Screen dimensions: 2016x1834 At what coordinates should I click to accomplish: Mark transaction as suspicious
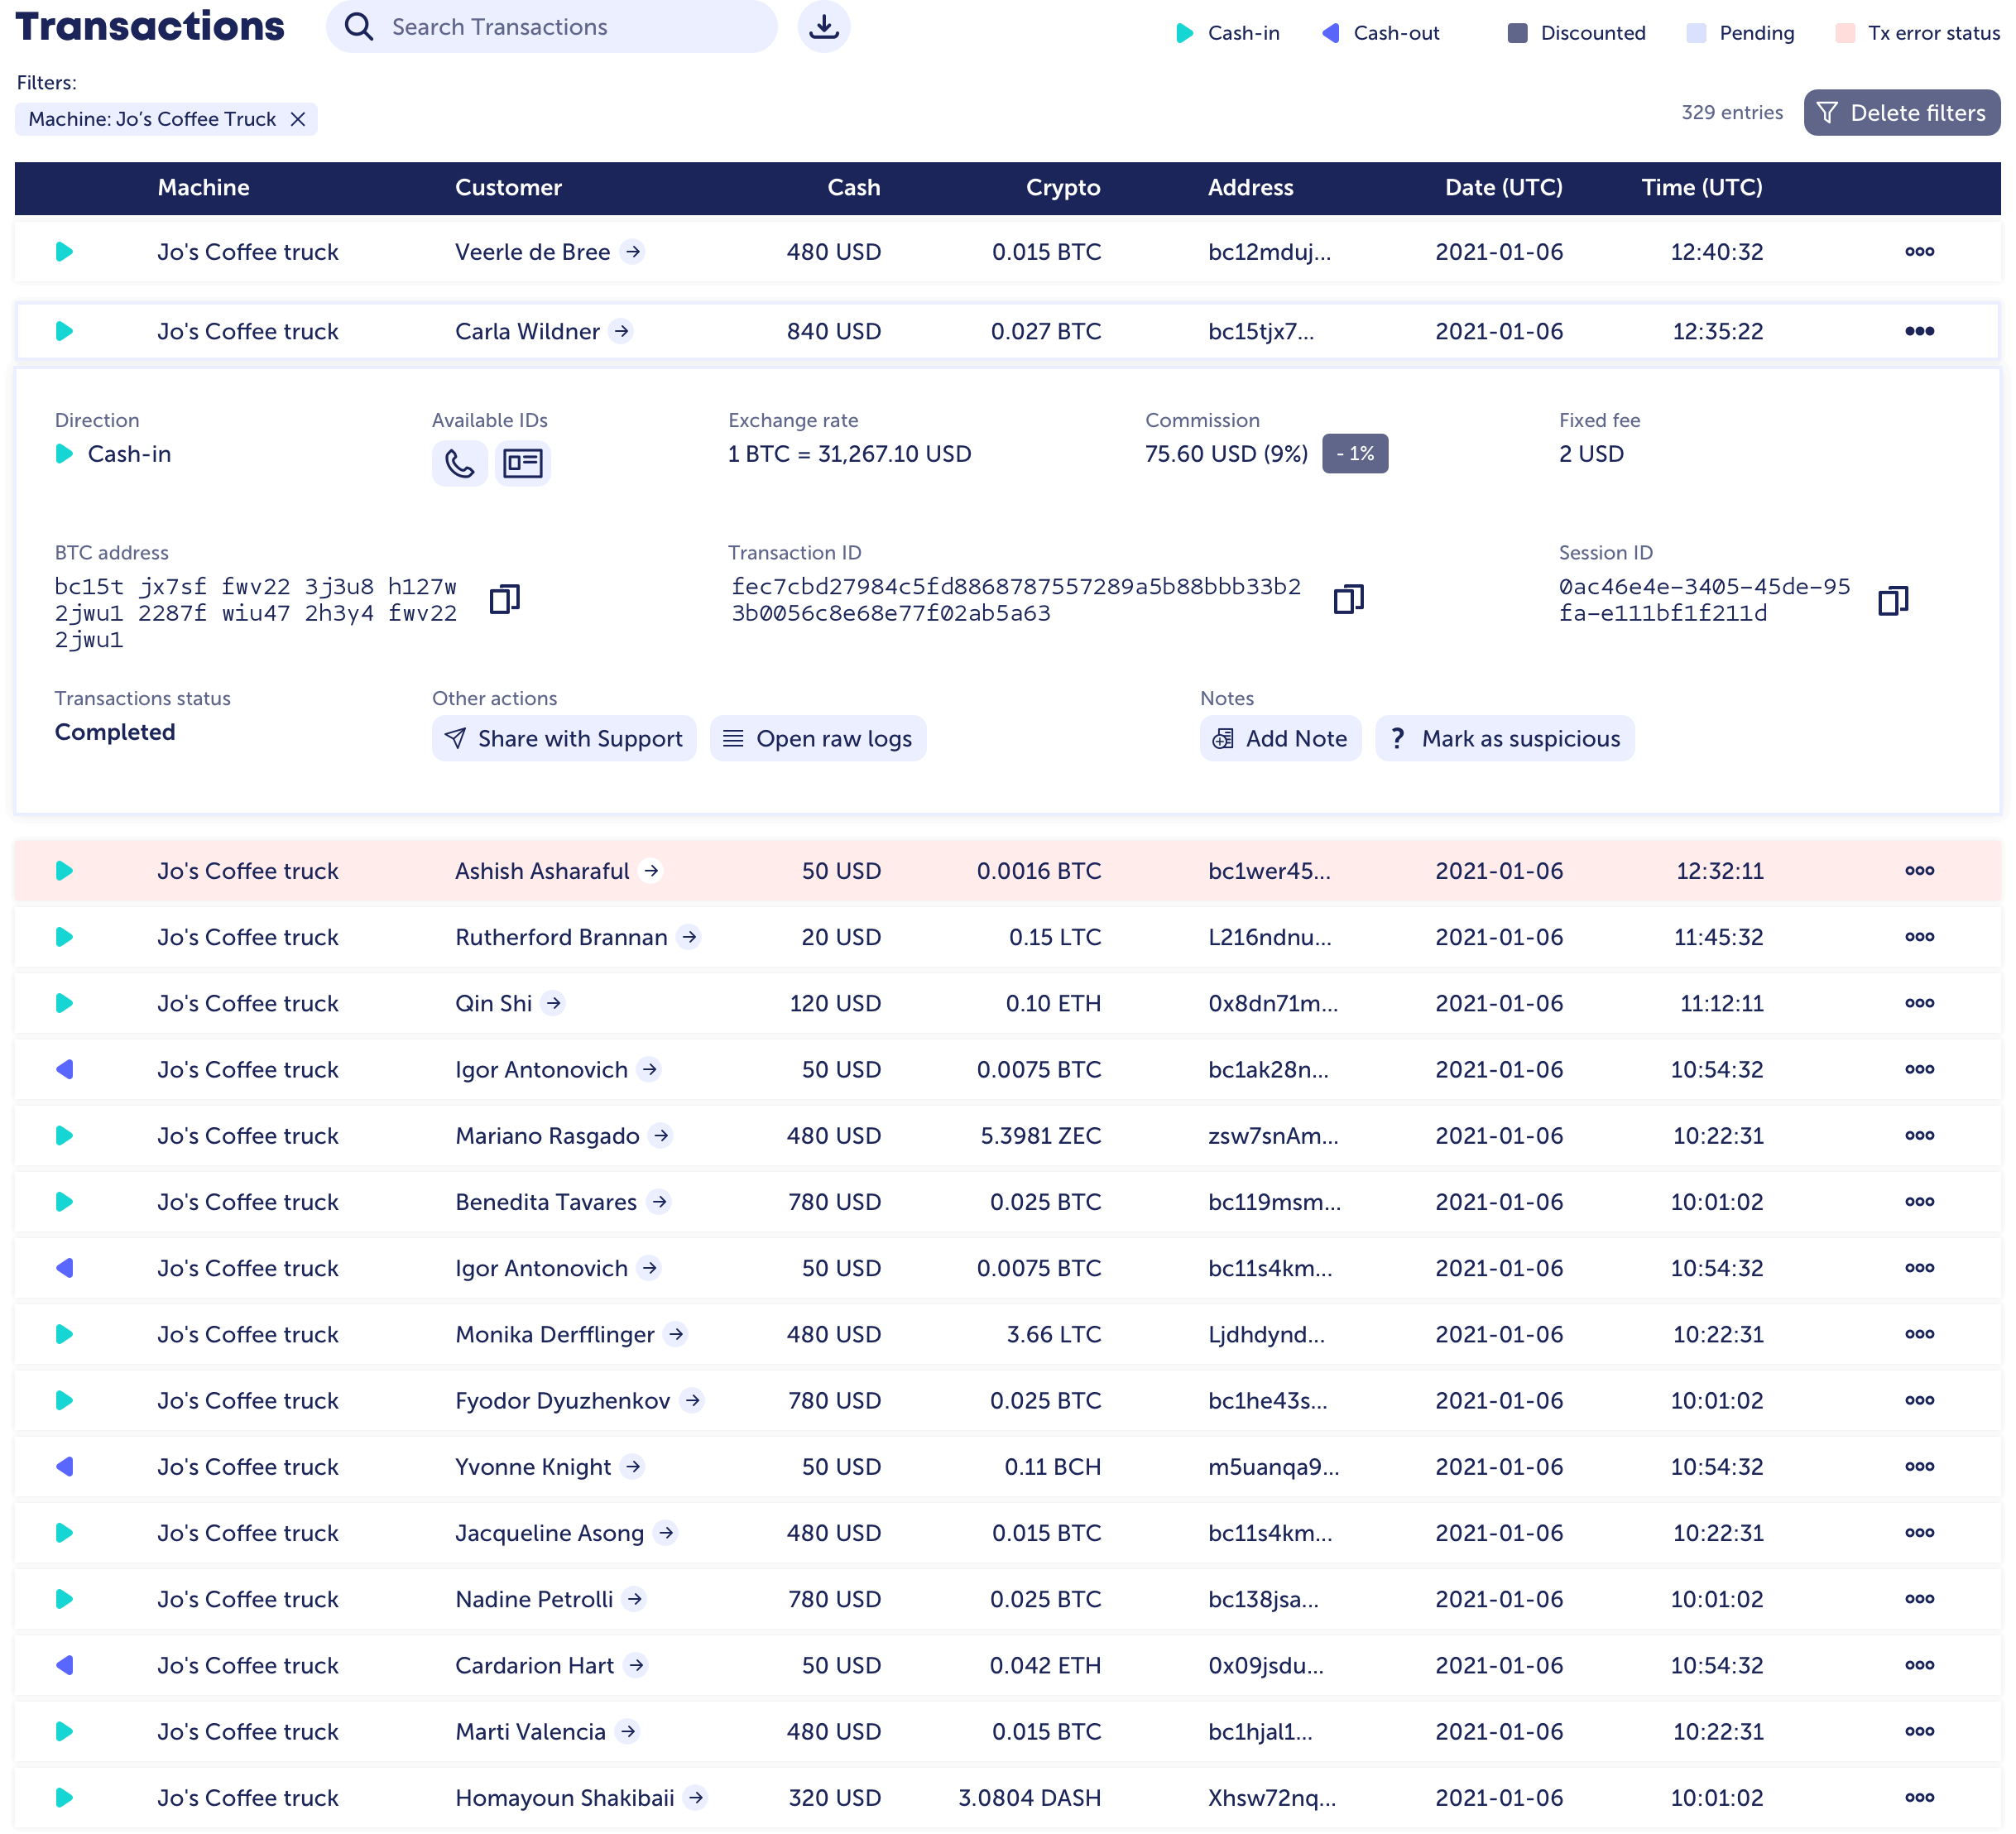[1504, 738]
